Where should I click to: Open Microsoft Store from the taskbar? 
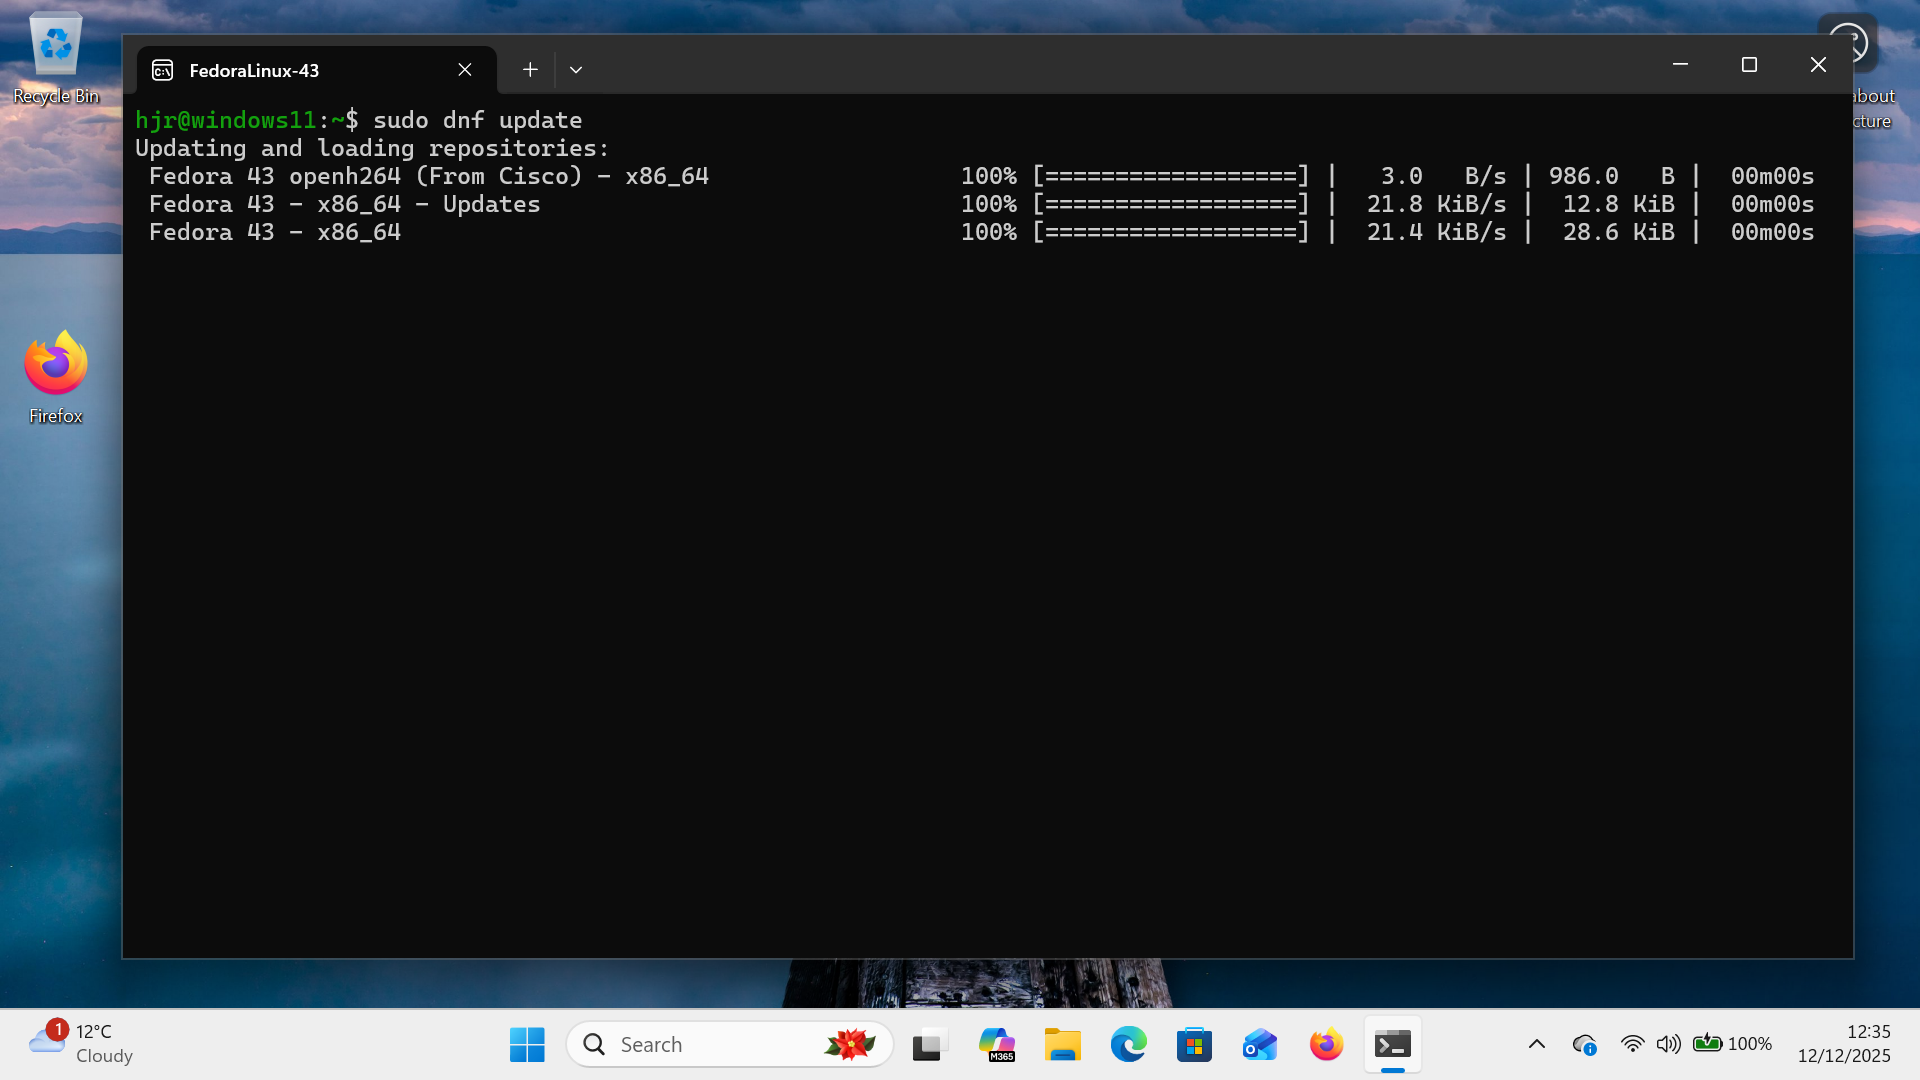[1194, 1045]
